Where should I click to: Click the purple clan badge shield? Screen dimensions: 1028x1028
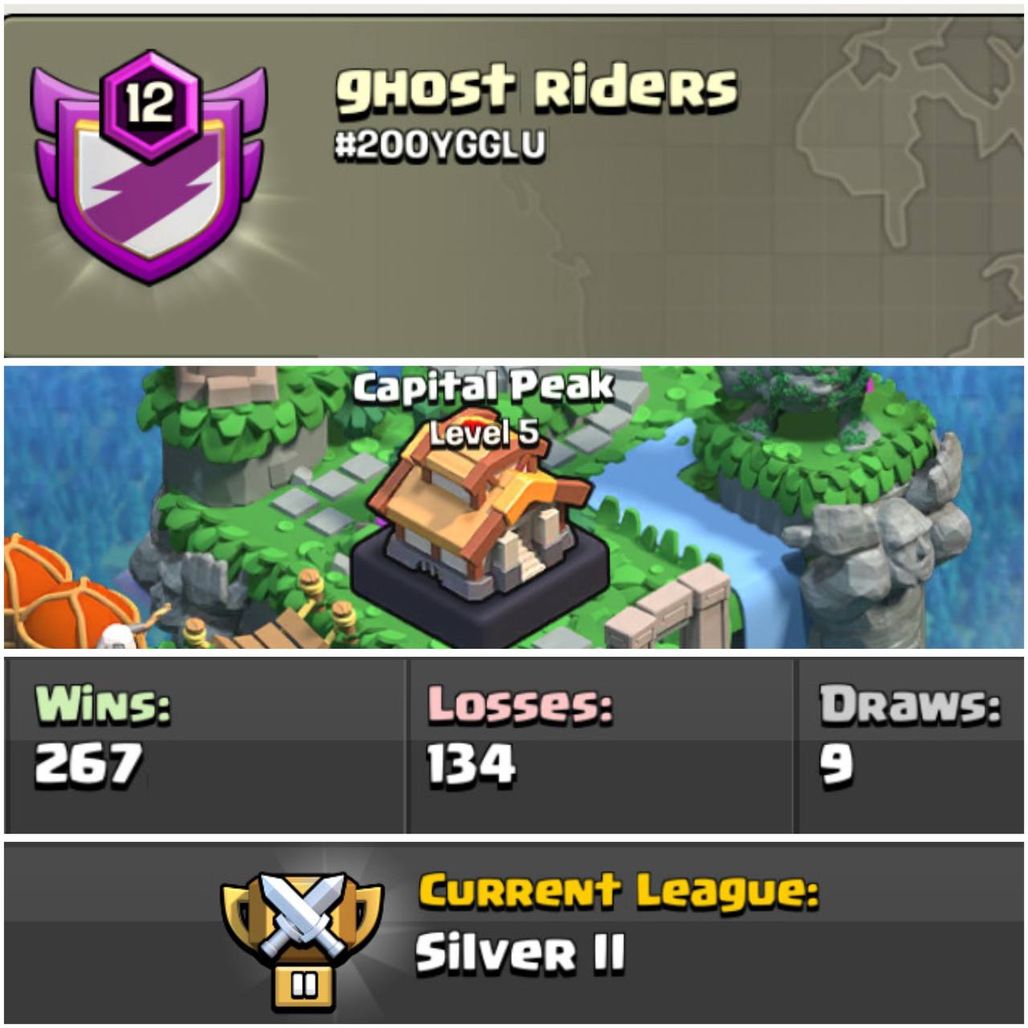pos(149,167)
